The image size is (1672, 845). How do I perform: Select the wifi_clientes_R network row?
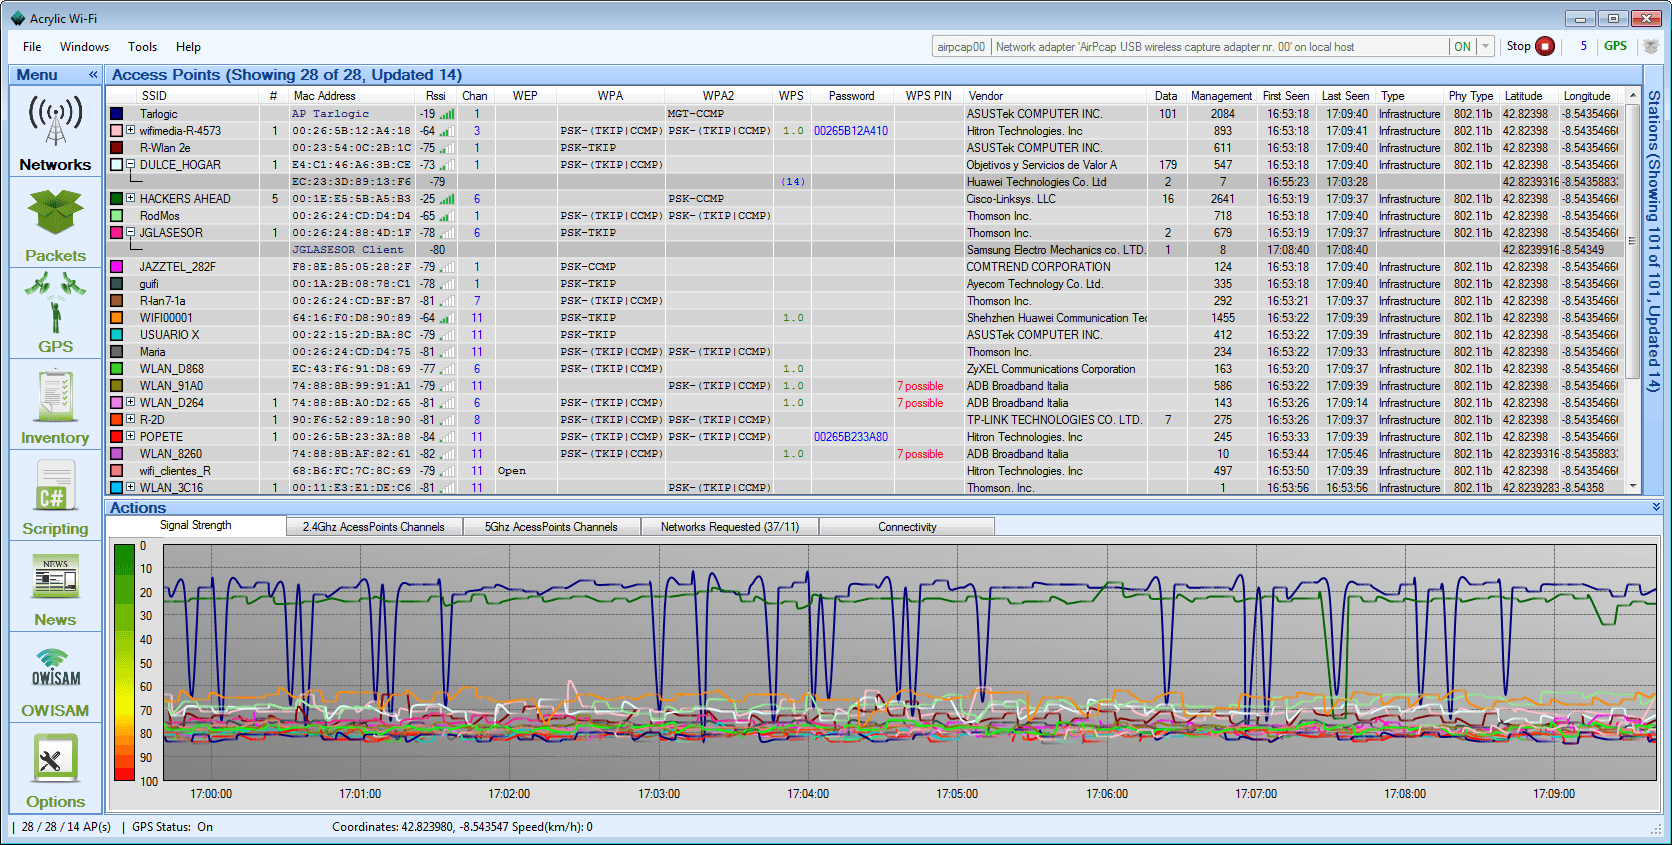pyautogui.click(x=864, y=471)
